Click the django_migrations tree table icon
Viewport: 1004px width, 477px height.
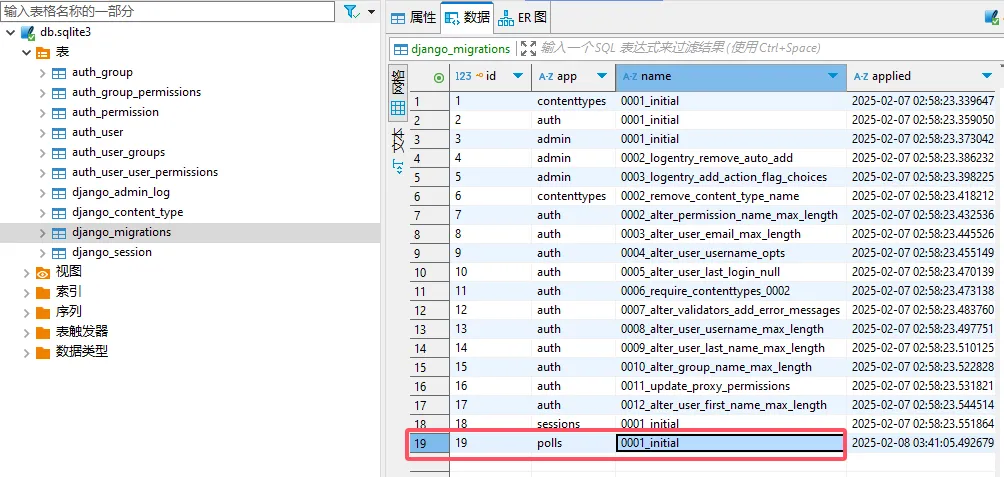(x=59, y=233)
